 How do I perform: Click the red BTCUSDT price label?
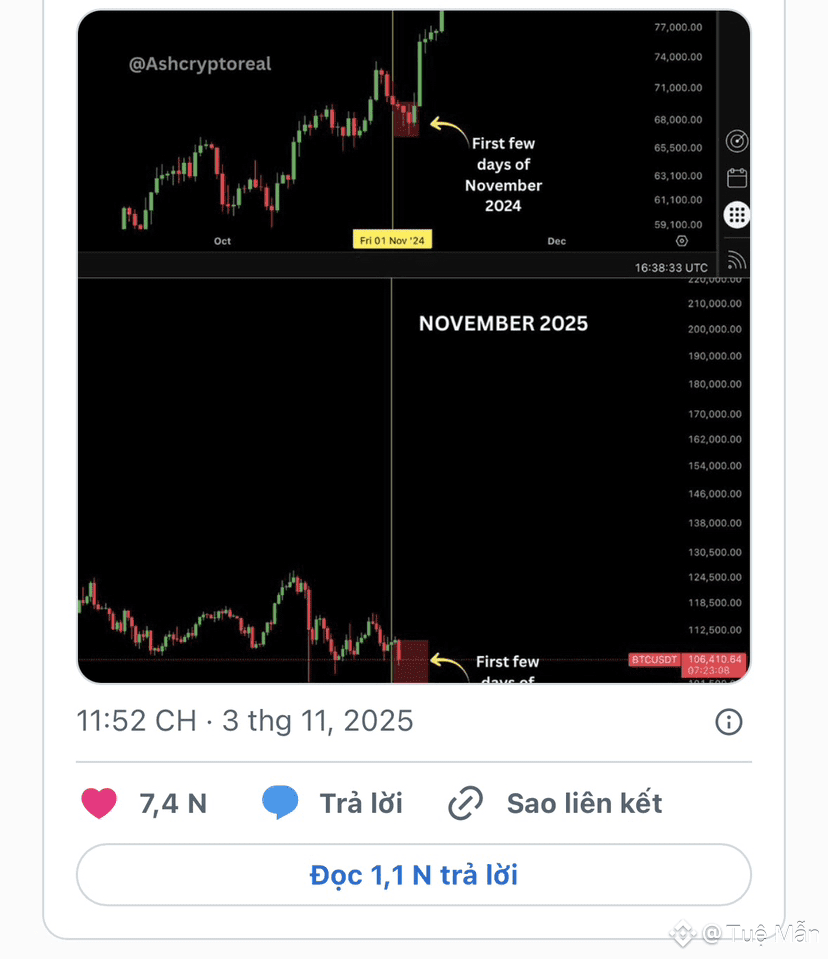655,660
